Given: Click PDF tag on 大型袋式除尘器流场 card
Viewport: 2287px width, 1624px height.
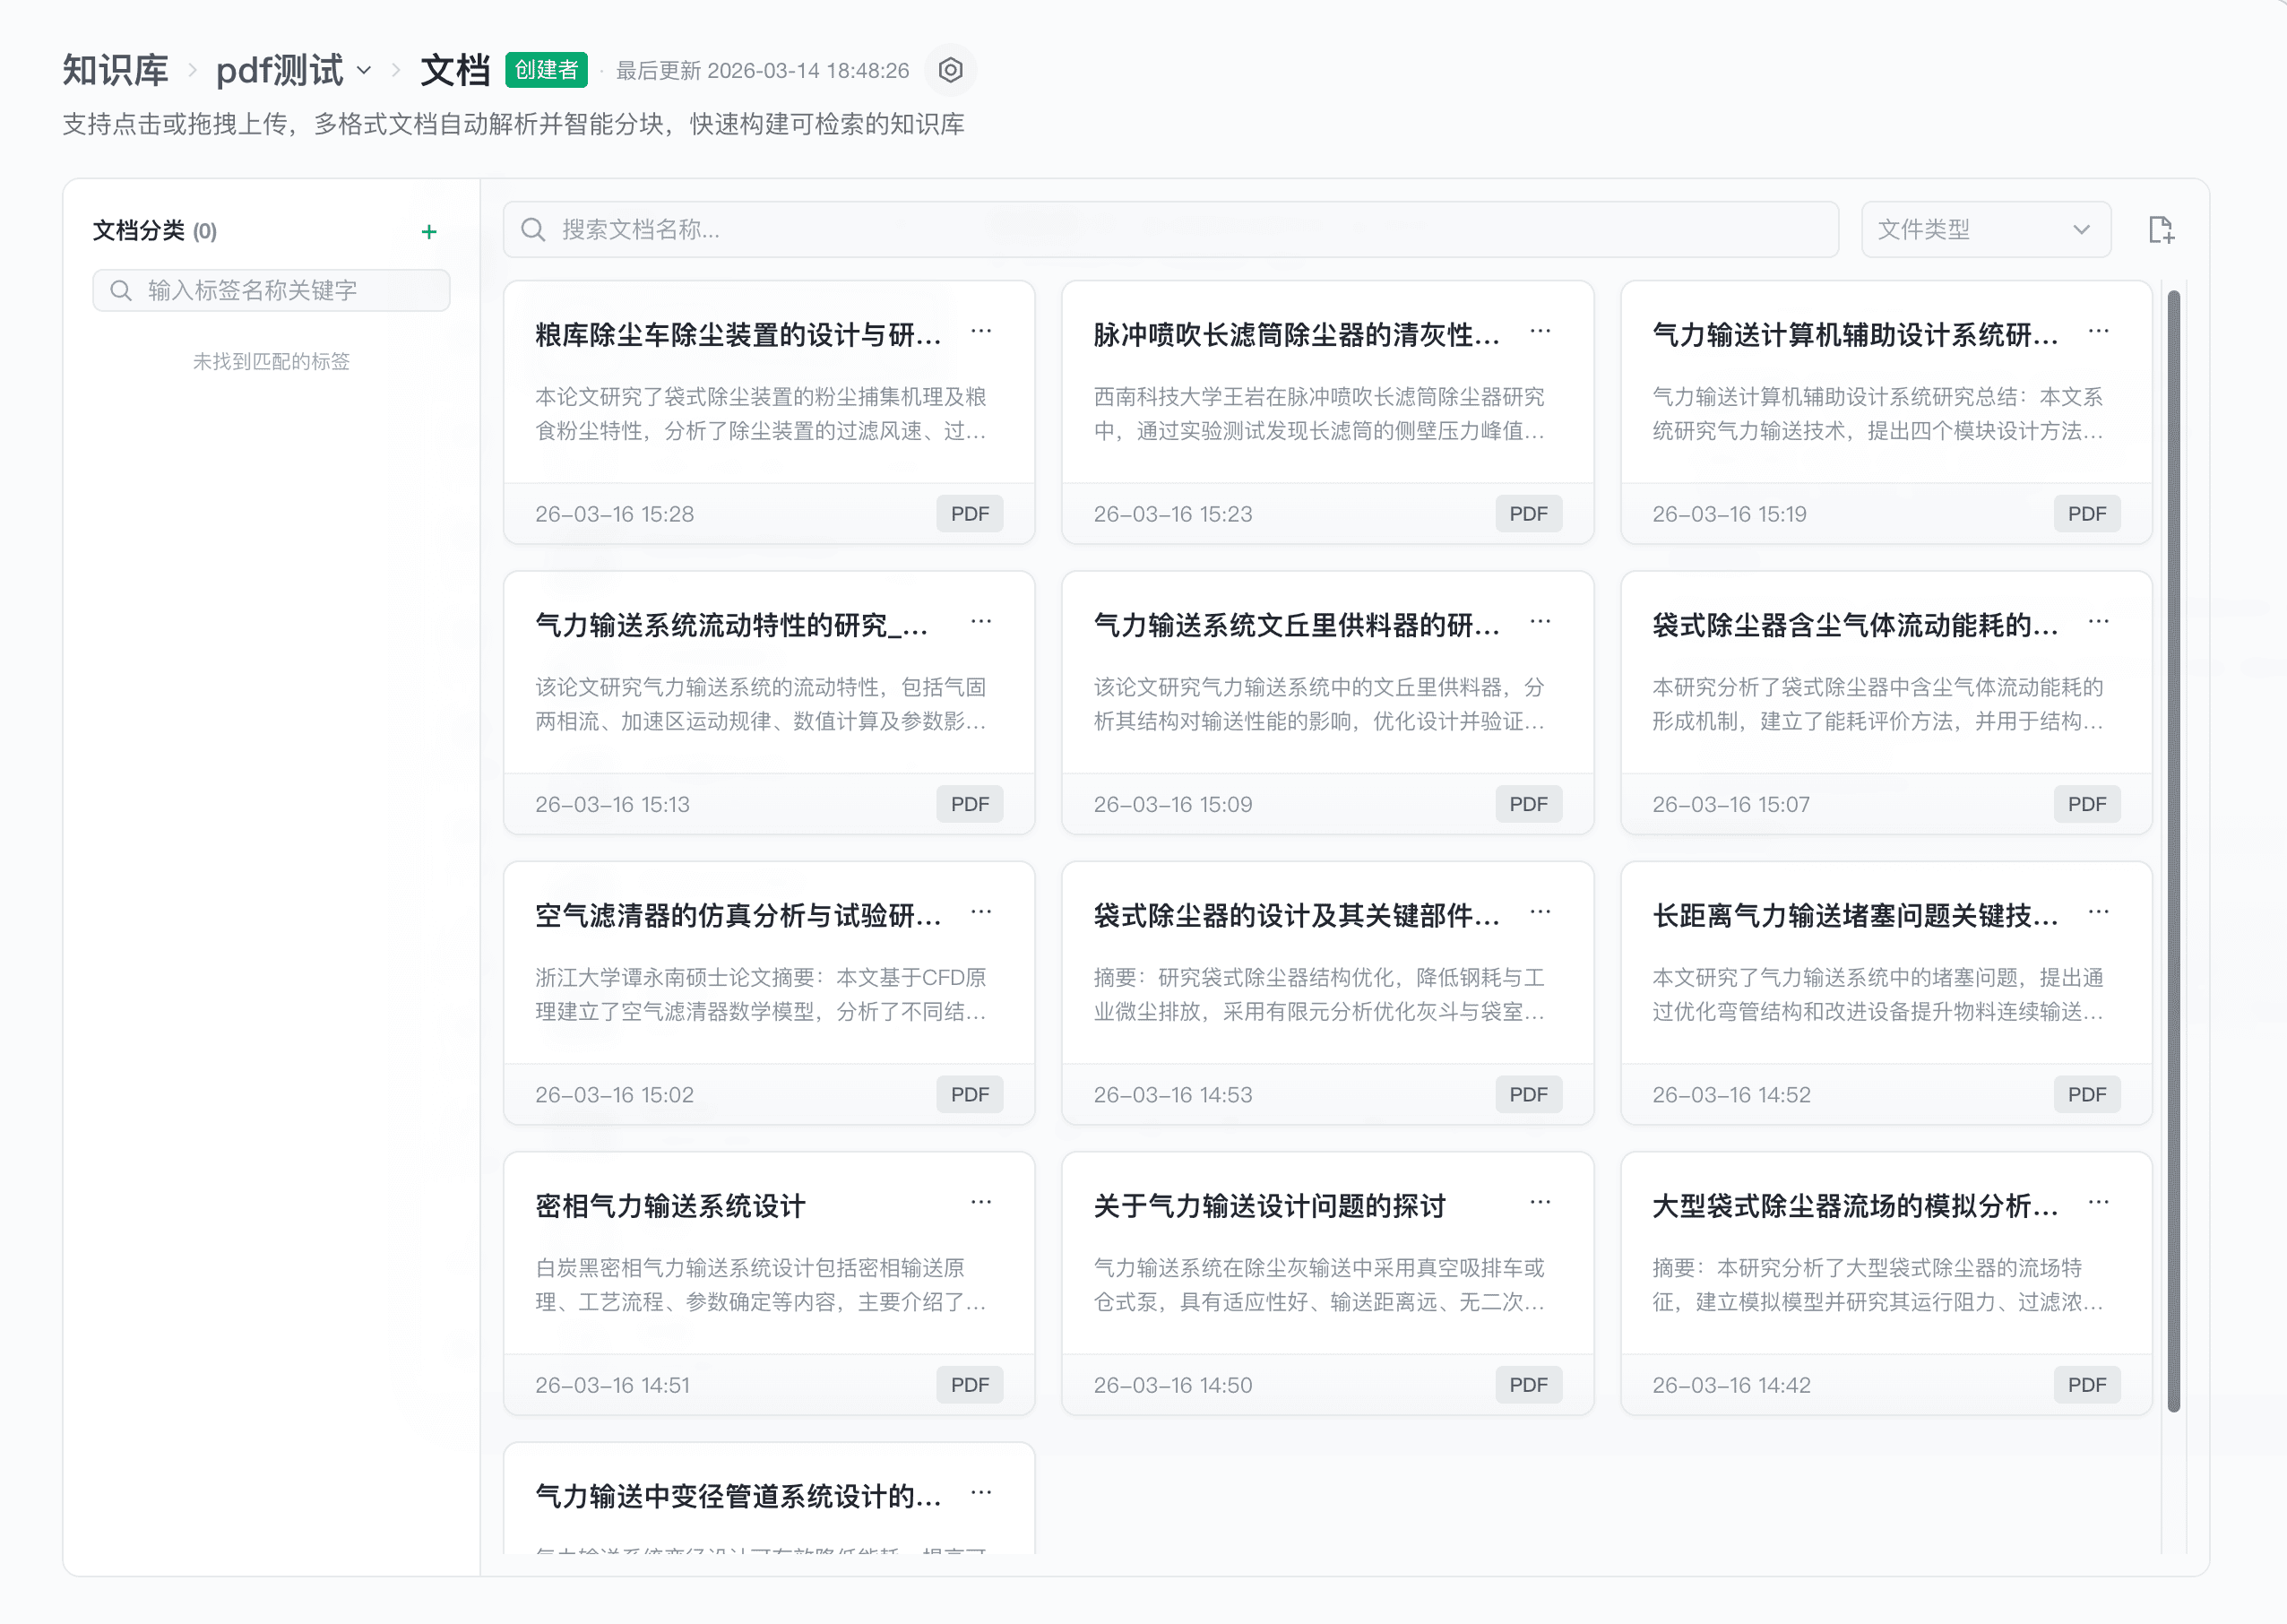Looking at the screenshot, I should (x=2087, y=1385).
